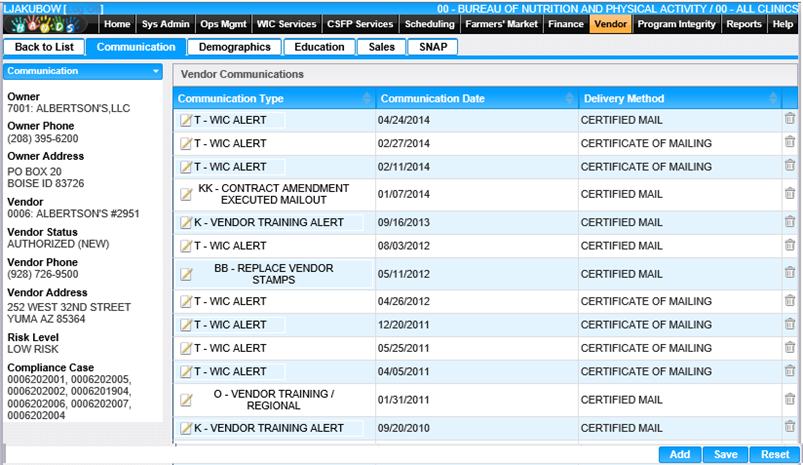Open the Vendor menu
This screenshot has width=803, height=465.
coord(610,24)
